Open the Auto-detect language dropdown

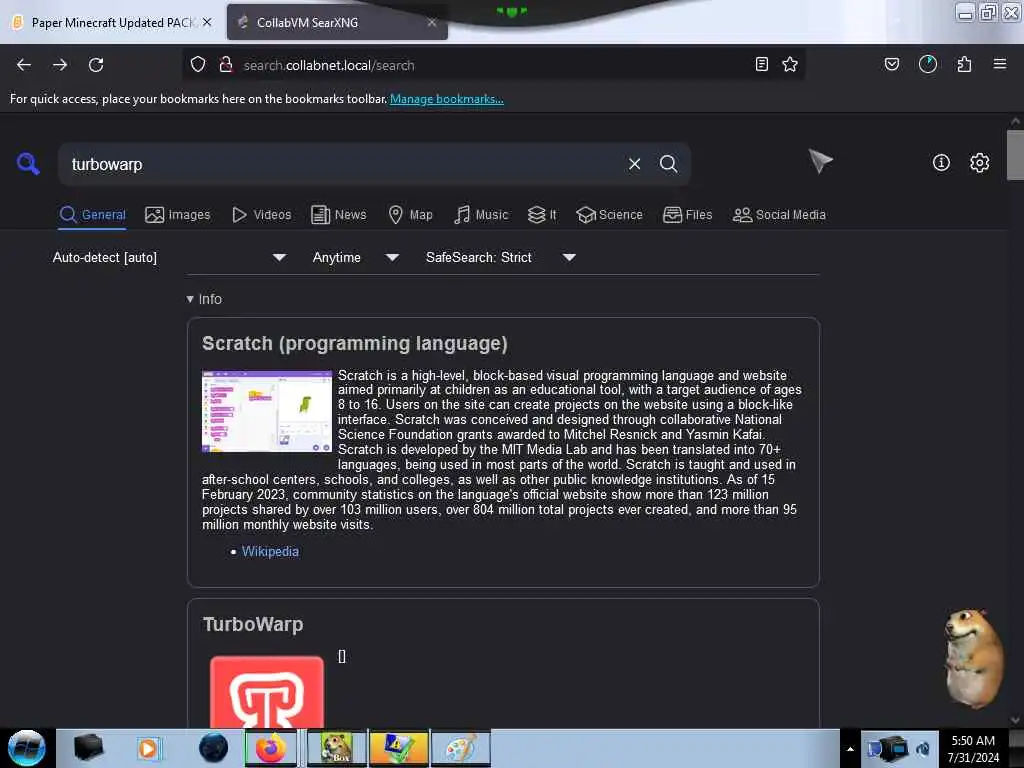pyautogui.click(x=169, y=257)
